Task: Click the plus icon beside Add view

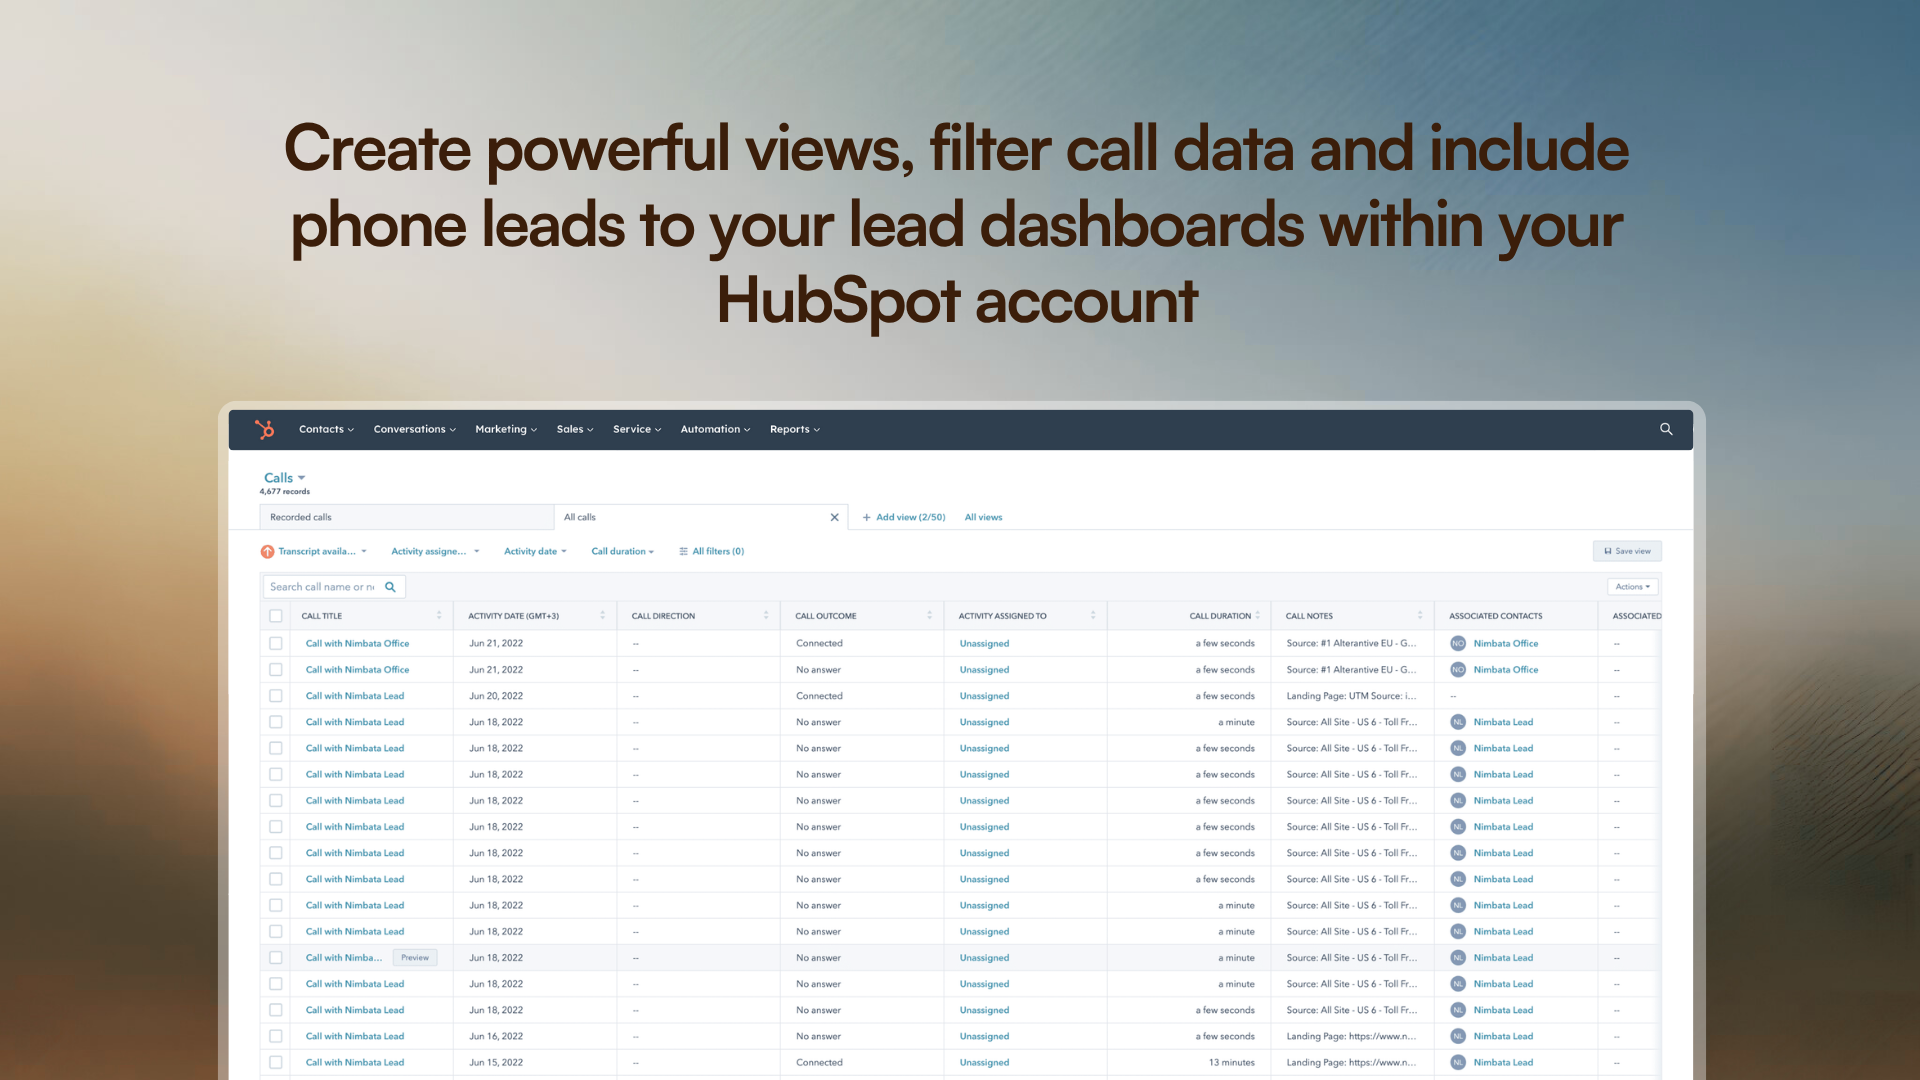Action: click(x=867, y=517)
